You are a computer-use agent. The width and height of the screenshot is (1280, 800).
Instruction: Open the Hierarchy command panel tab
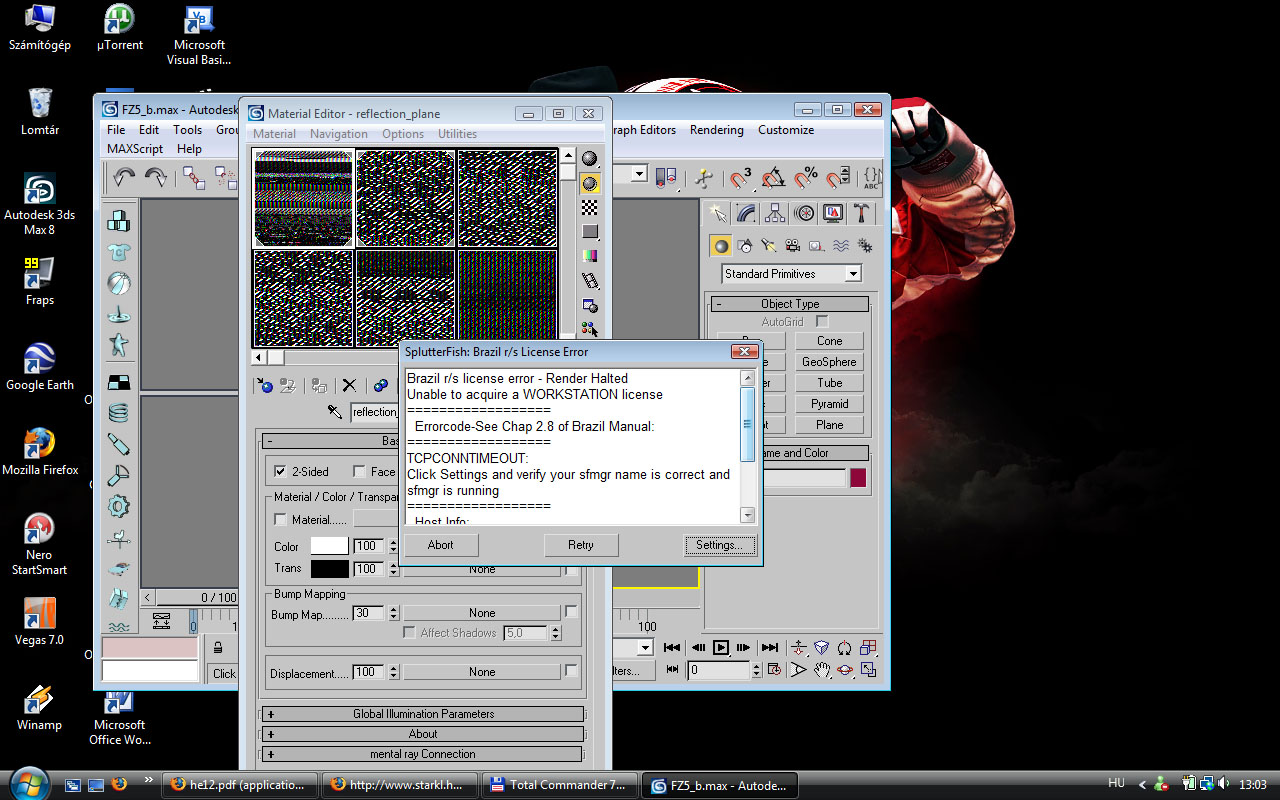coord(775,213)
